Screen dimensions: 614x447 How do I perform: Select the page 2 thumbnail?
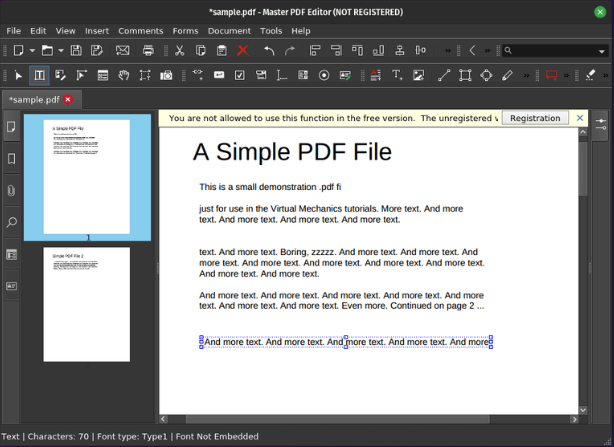point(87,304)
